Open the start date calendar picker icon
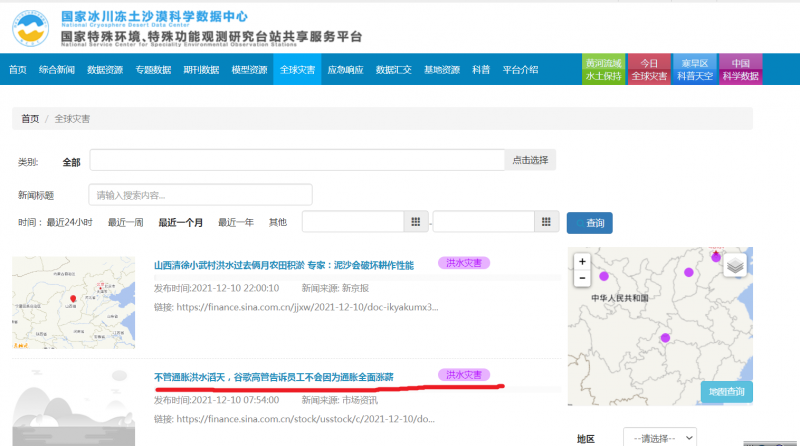 click(x=415, y=222)
